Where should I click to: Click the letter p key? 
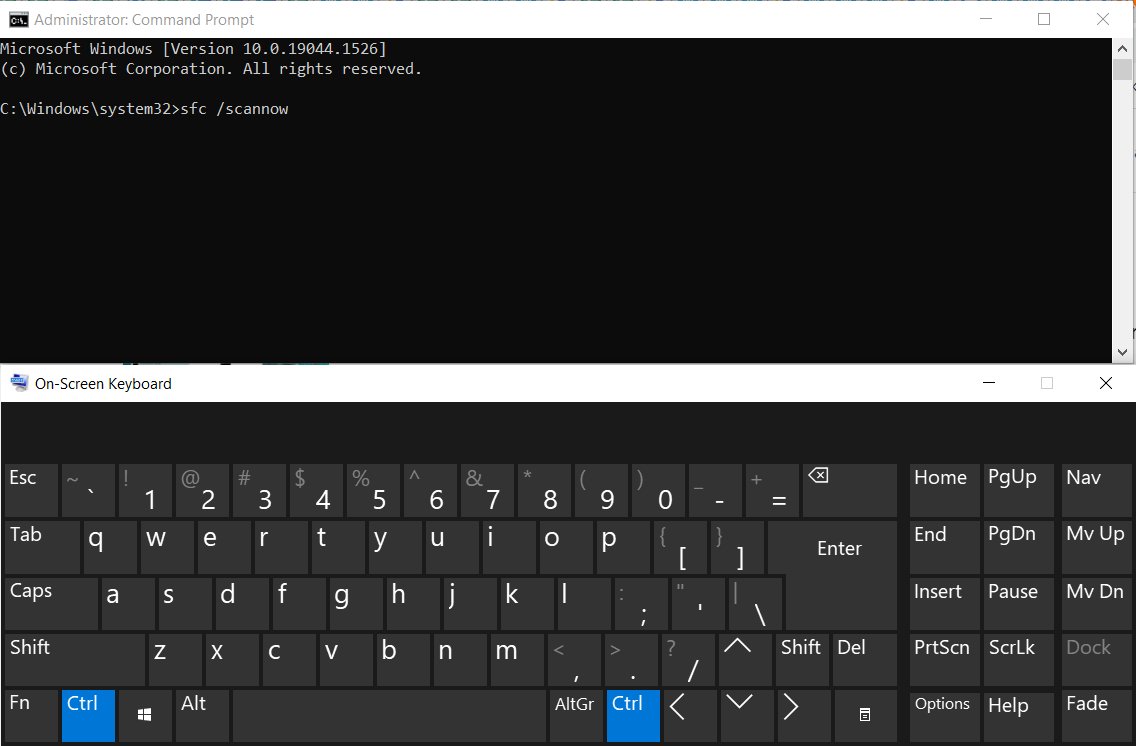(623, 547)
